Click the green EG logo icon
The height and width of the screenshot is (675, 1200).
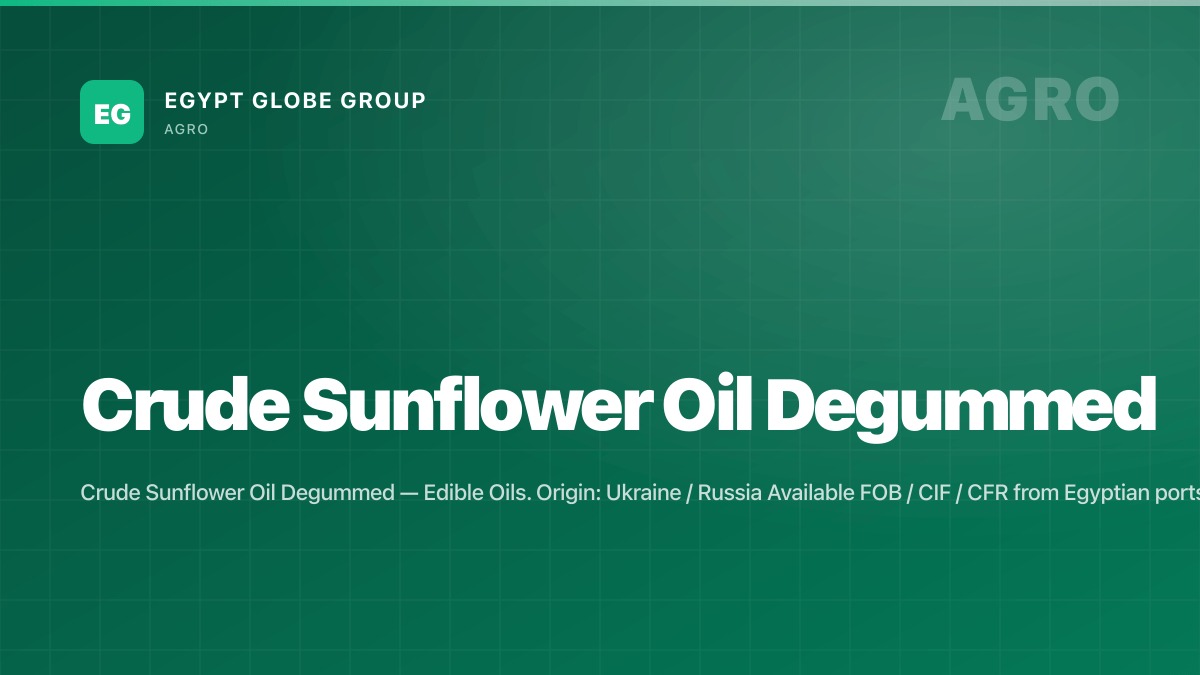(x=112, y=112)
